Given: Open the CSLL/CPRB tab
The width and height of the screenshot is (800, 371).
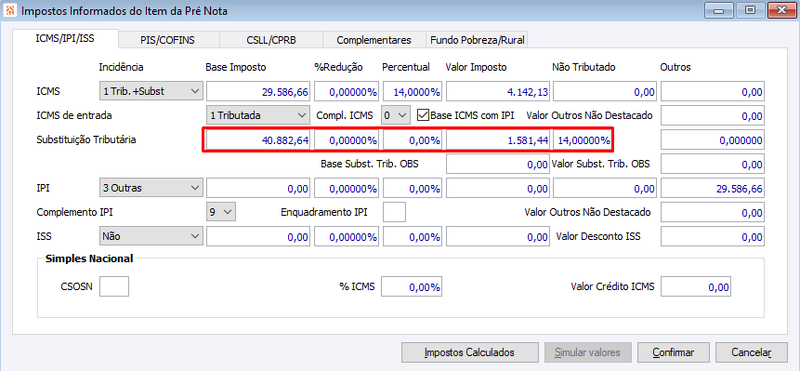Looking at the screenshot, I should click(x=271, y=40).
